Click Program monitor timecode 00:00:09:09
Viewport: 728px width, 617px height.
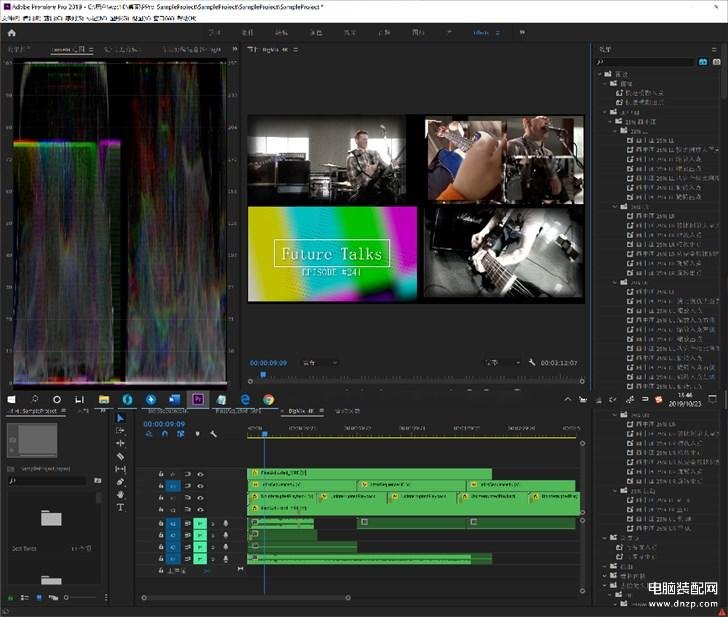268,363
